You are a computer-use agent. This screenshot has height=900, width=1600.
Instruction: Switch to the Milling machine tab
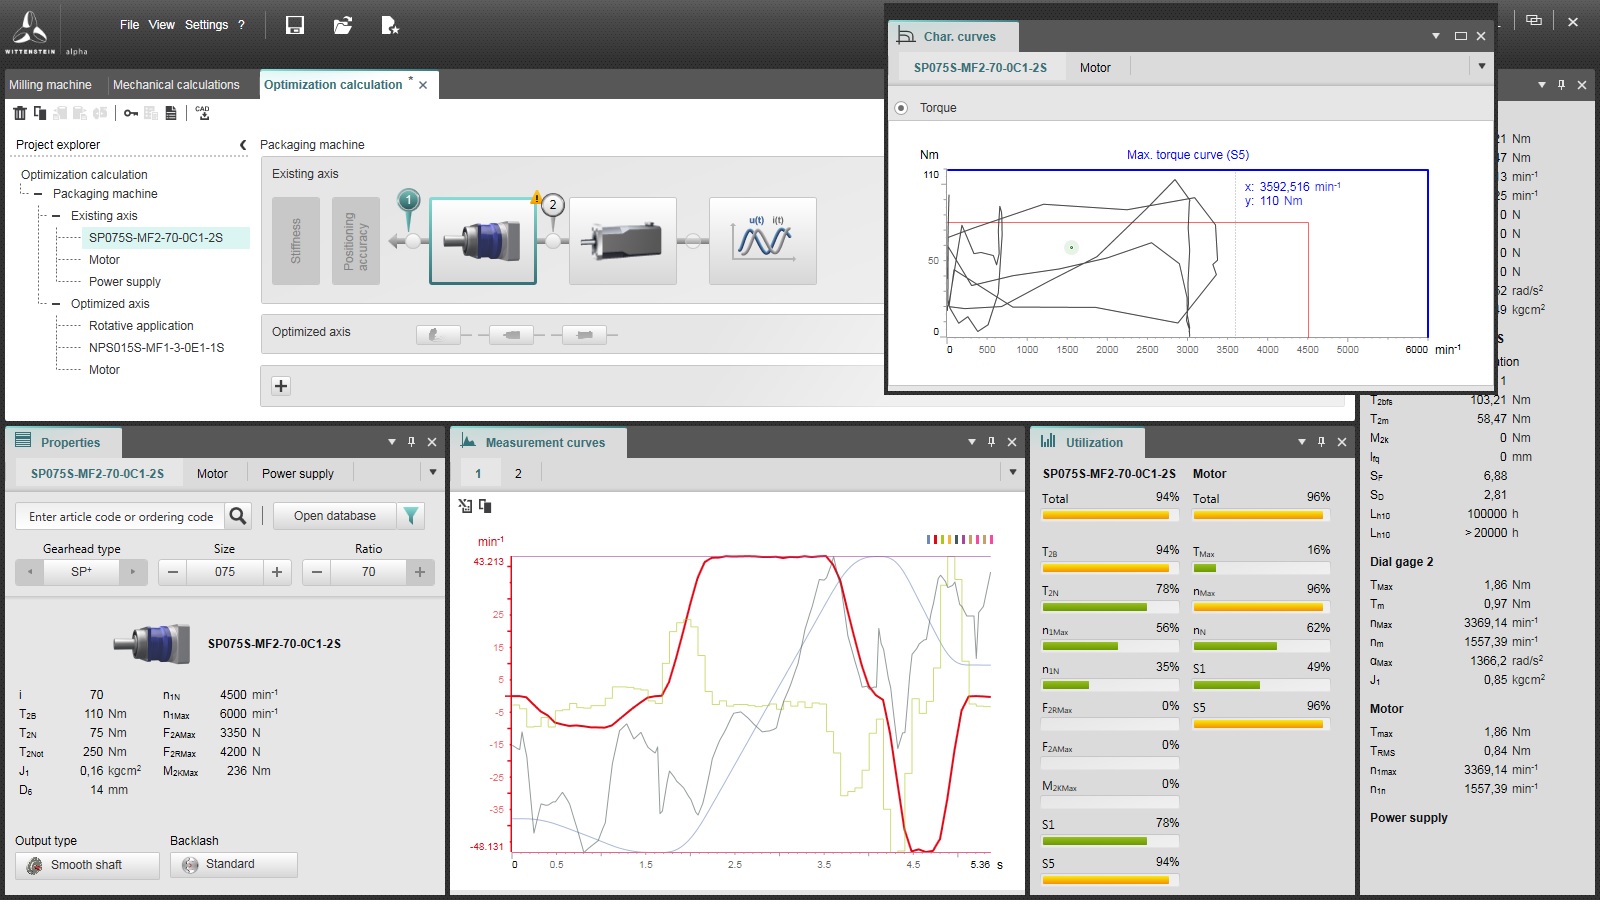(x=50, y=84)
